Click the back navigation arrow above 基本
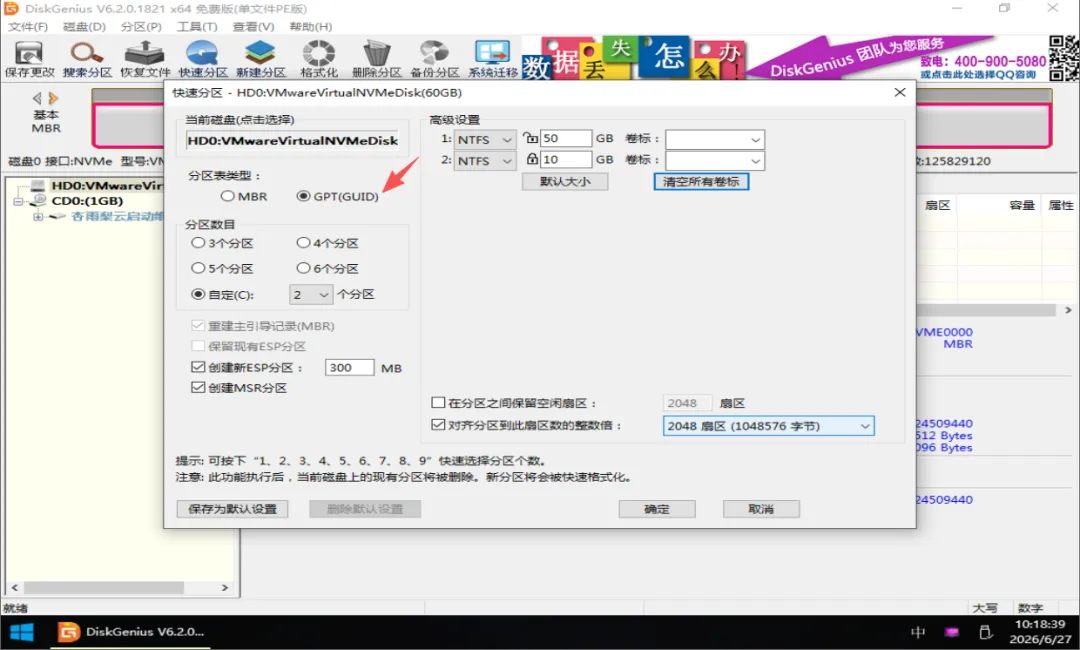 37,98
